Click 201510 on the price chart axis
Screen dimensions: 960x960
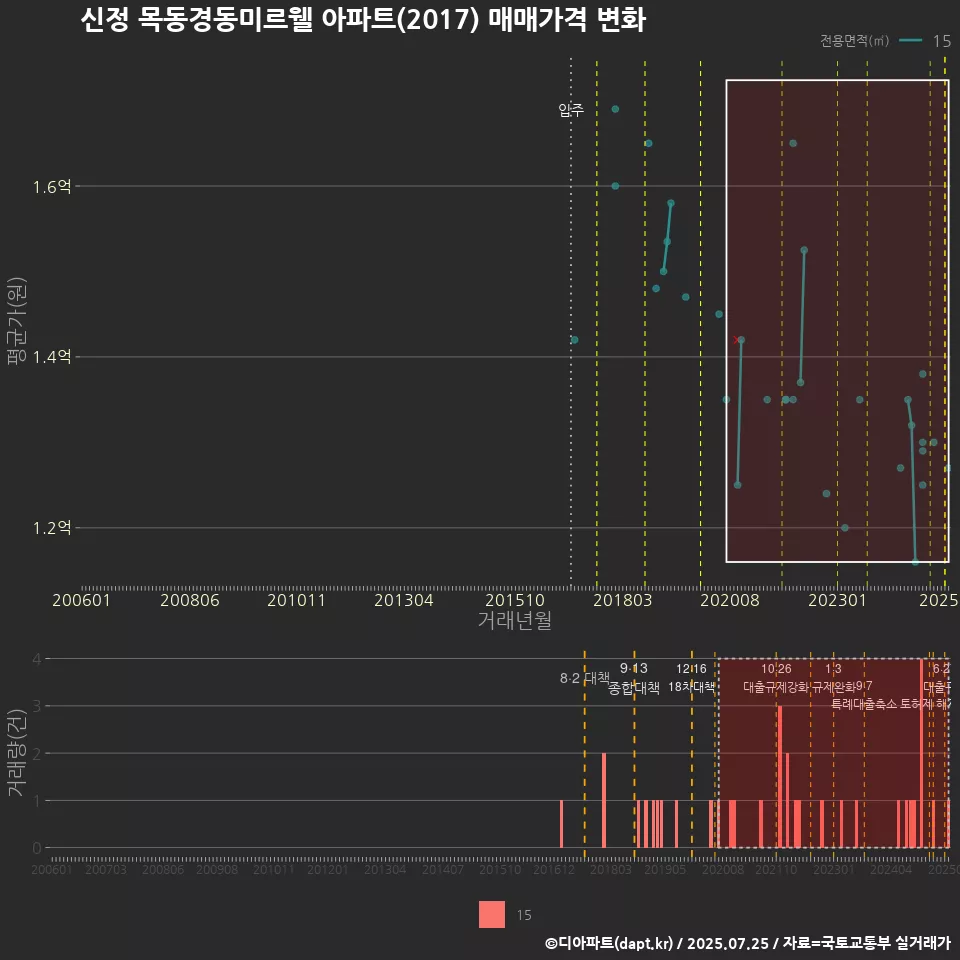514,600
